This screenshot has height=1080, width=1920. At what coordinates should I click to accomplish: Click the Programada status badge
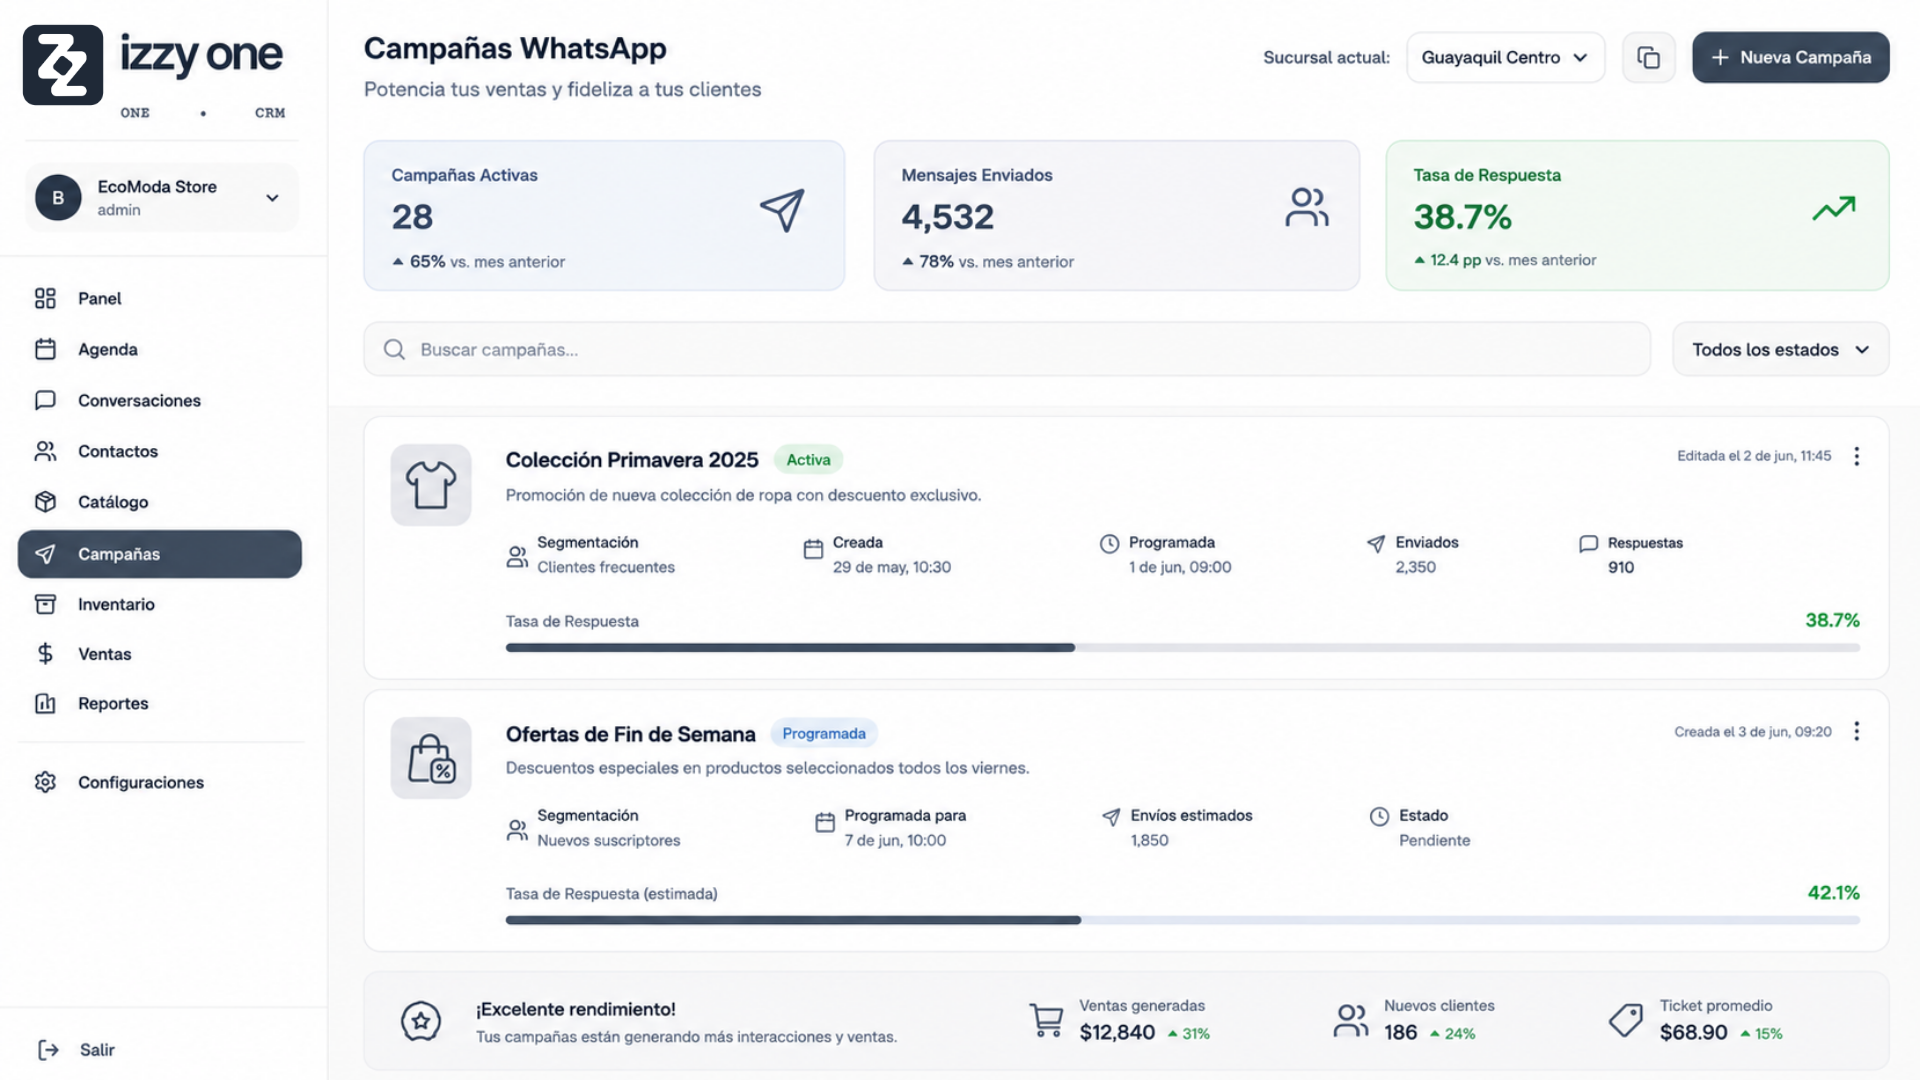(x=824, y=733)
